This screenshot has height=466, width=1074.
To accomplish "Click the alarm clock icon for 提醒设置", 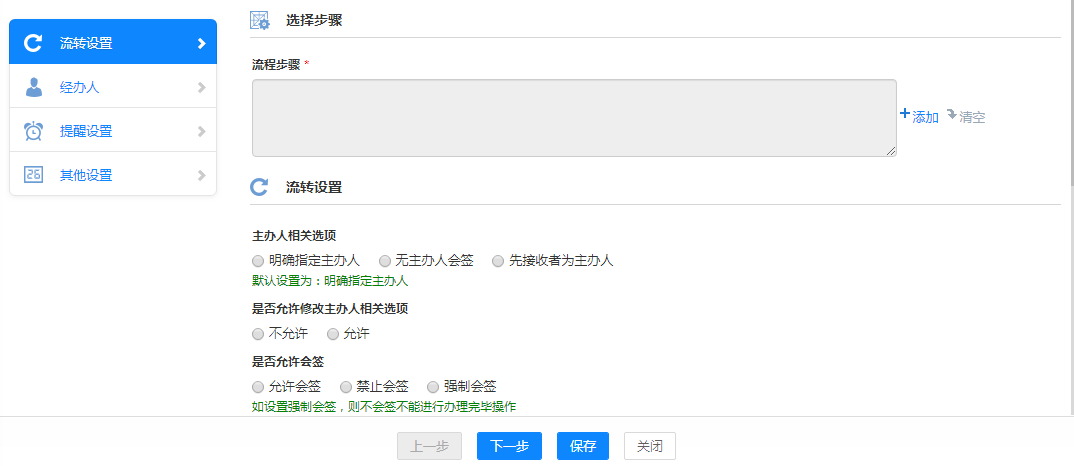I will tap(33, 131).
